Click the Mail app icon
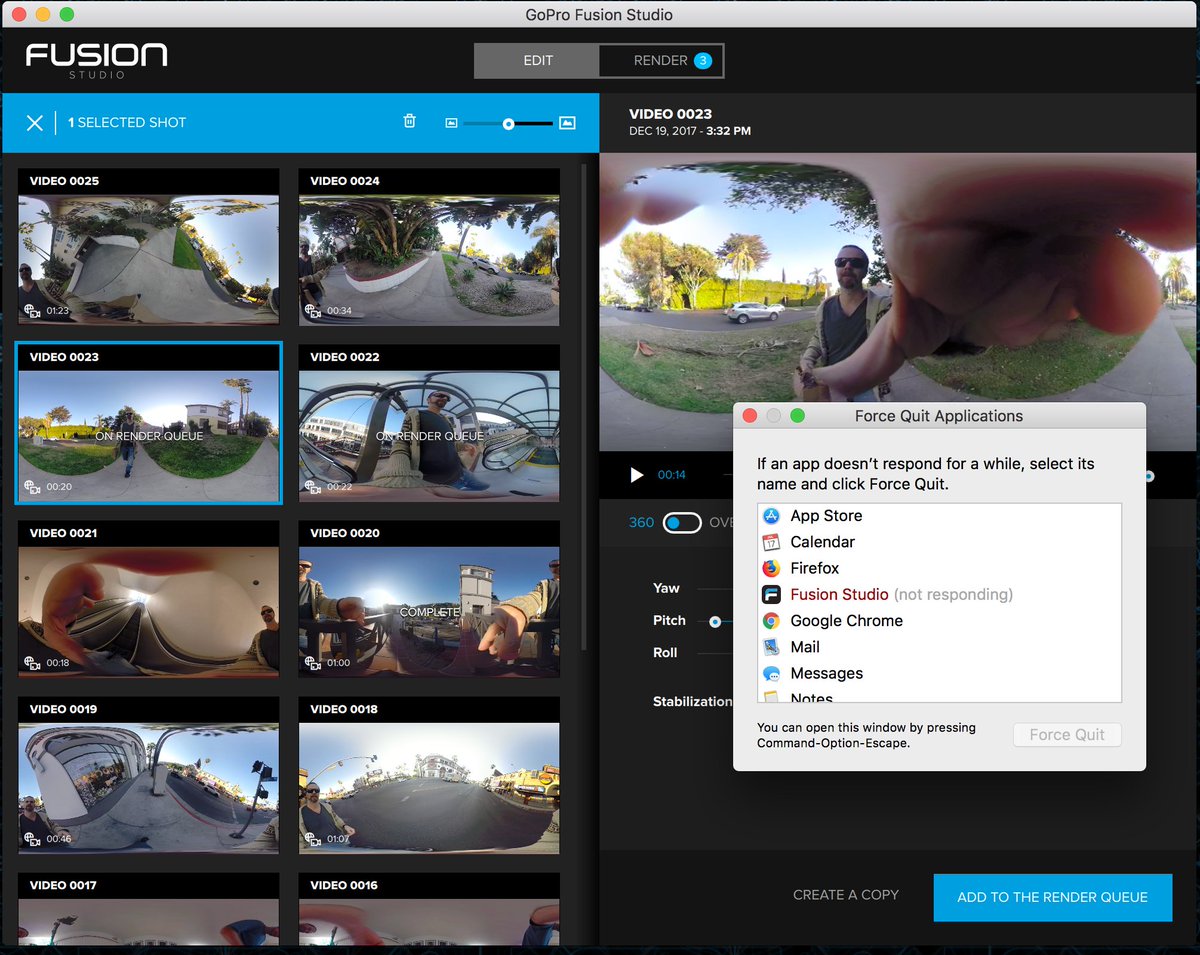 click(x=771, y=647)
